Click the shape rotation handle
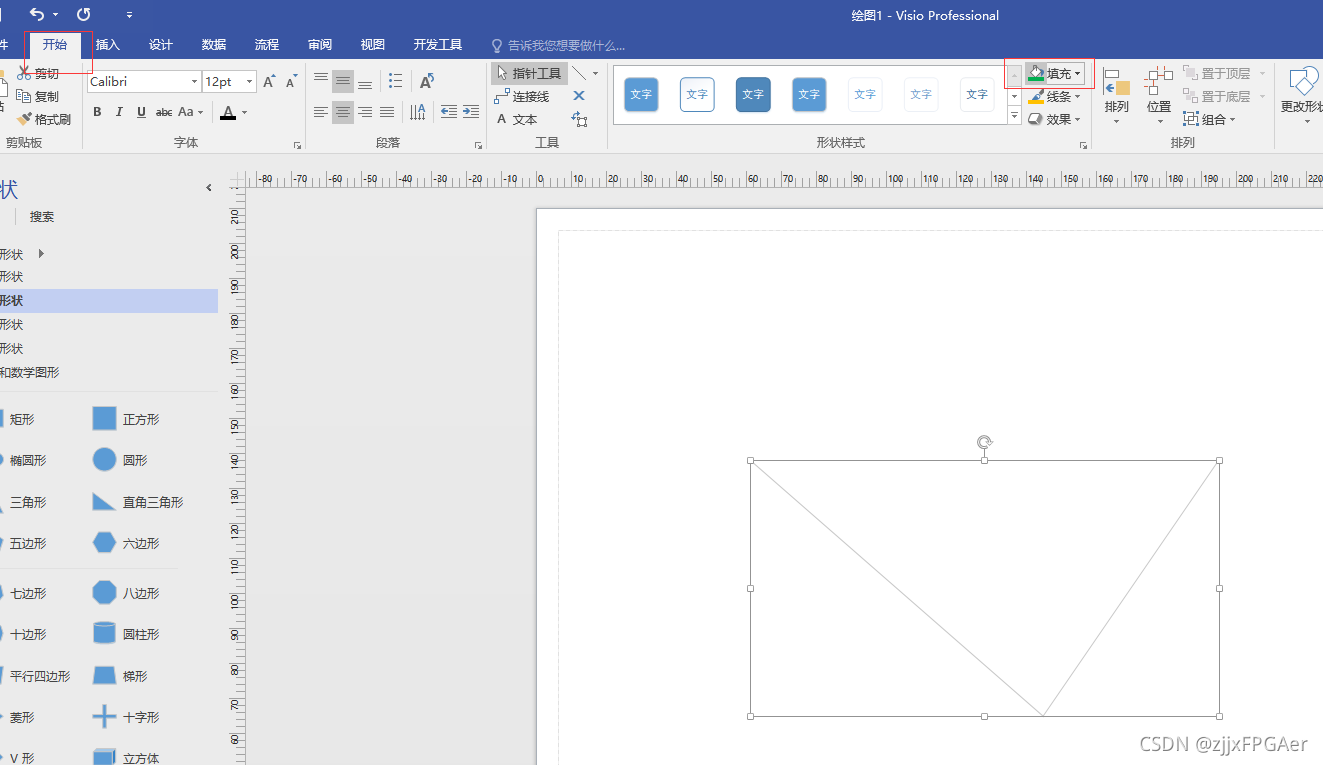Screen dimensions: 1323x765 coord(985,442)
